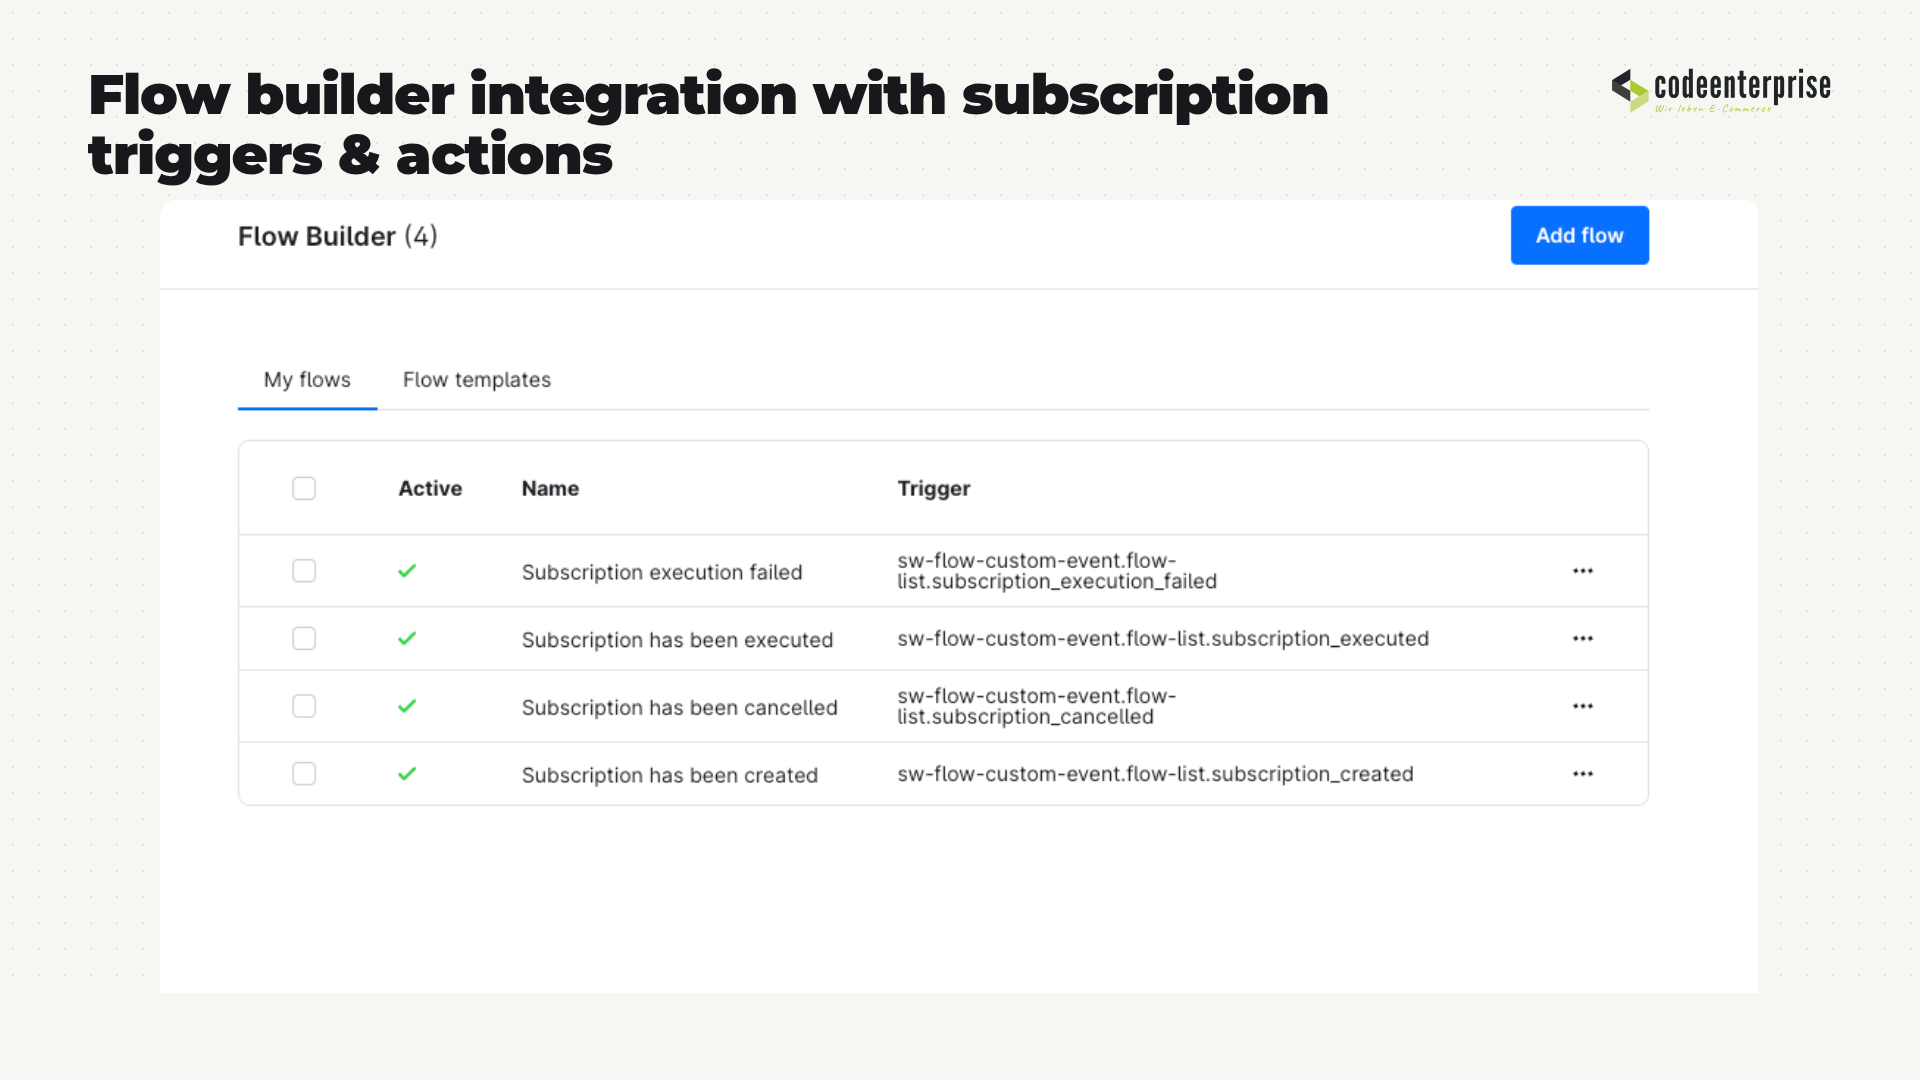Viewport: 1920px width, 1080px height.
Task: Sort table by the Name column header
Action: tap(550, 489)
